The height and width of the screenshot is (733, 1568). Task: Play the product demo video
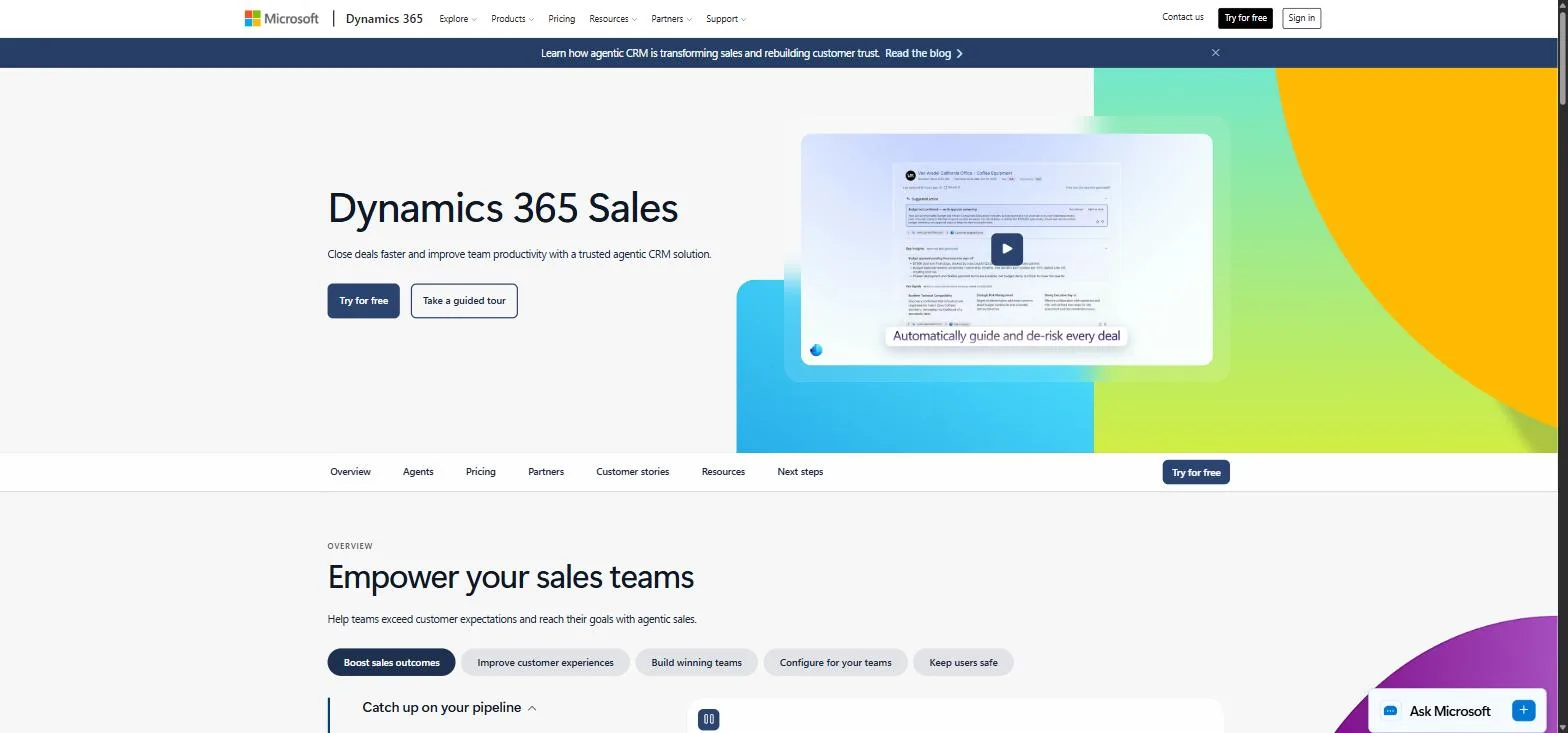point(1007,249)
